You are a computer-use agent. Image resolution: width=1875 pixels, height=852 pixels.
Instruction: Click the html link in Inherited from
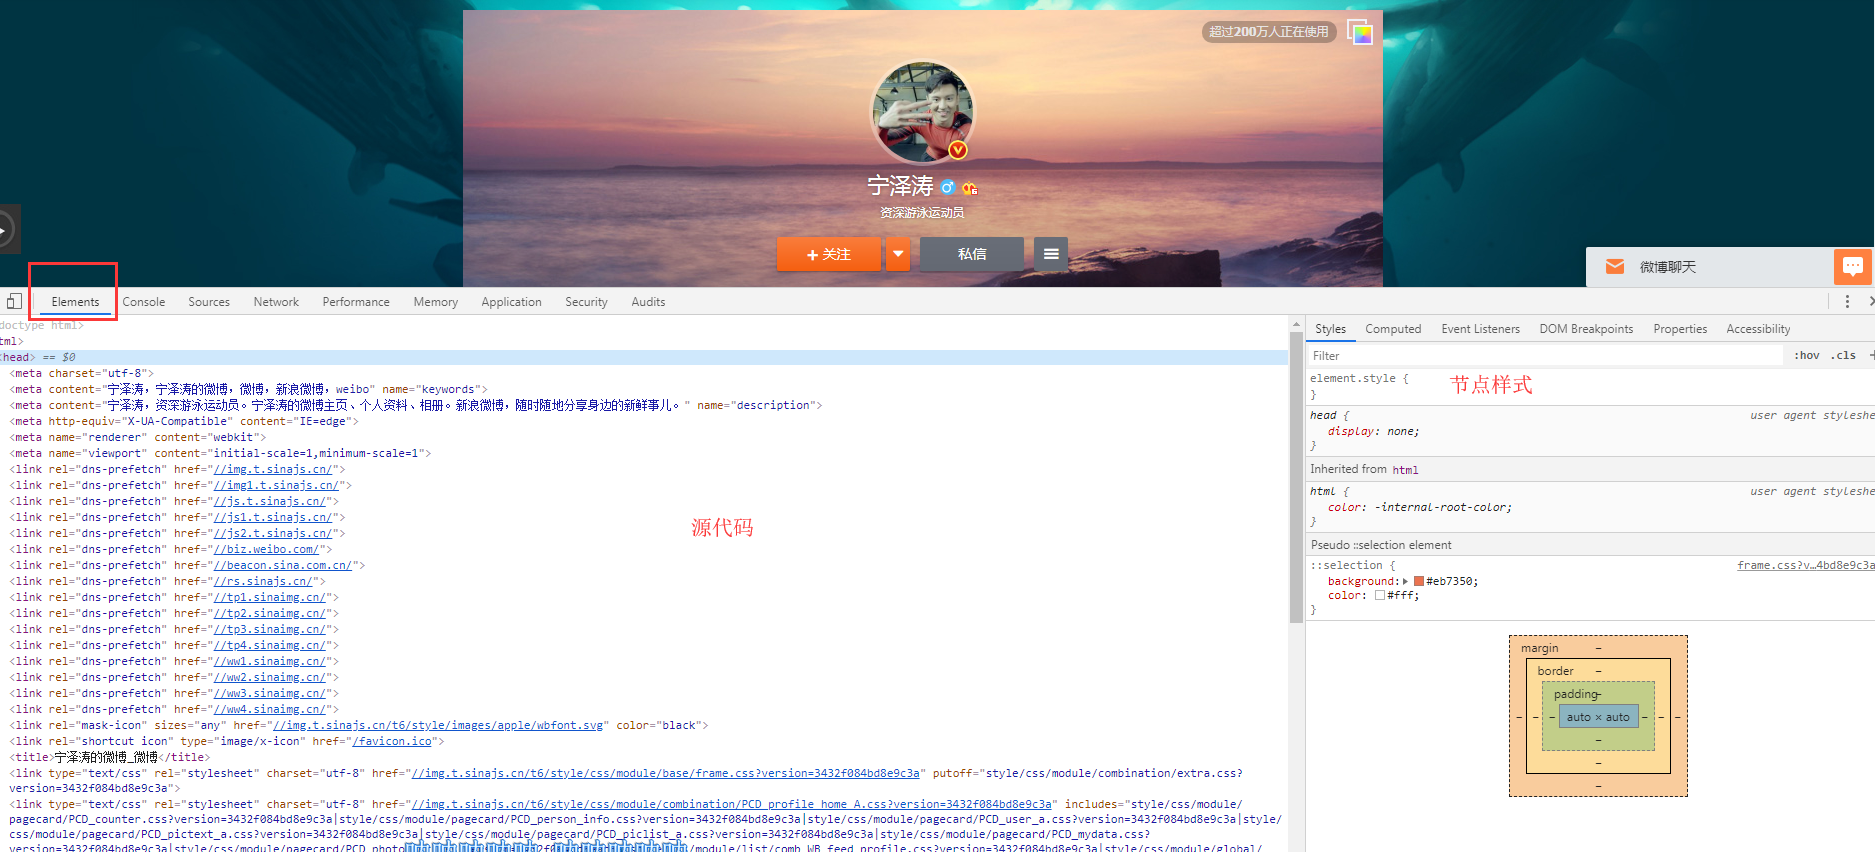coord(1405,470)
